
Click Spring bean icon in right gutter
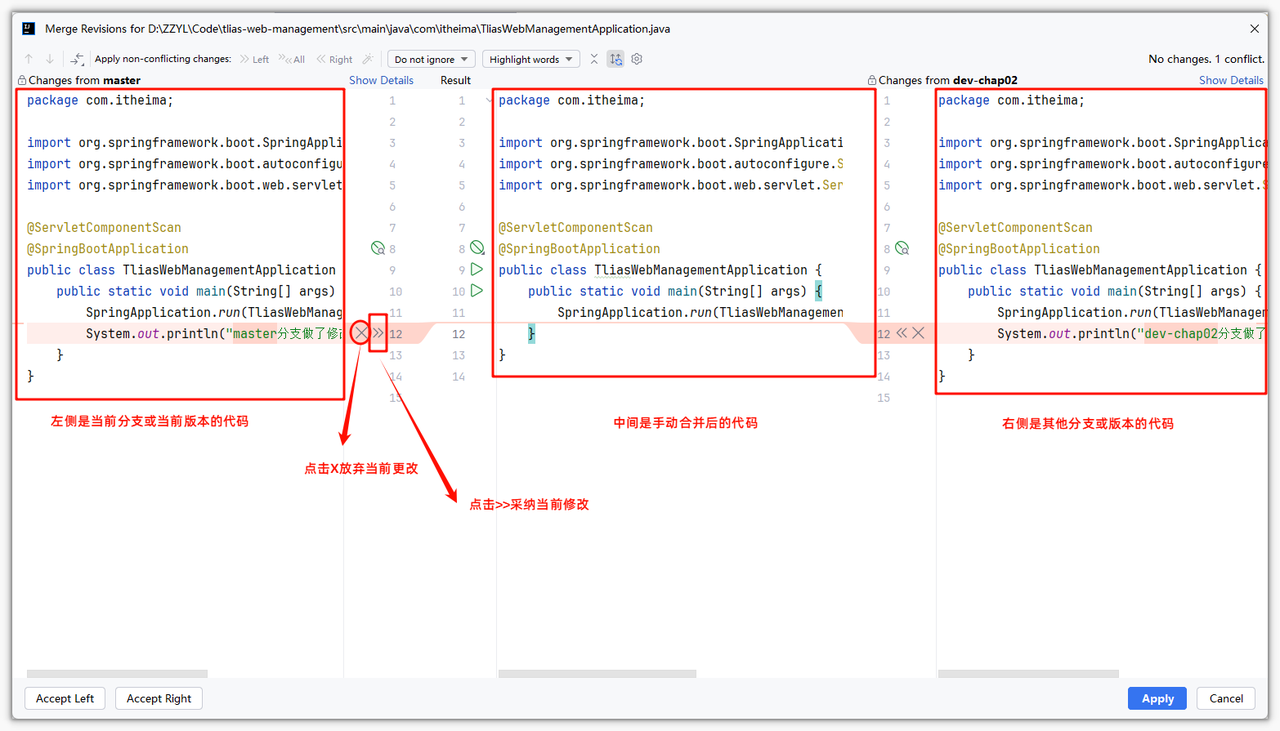click(x=902, y=248)
